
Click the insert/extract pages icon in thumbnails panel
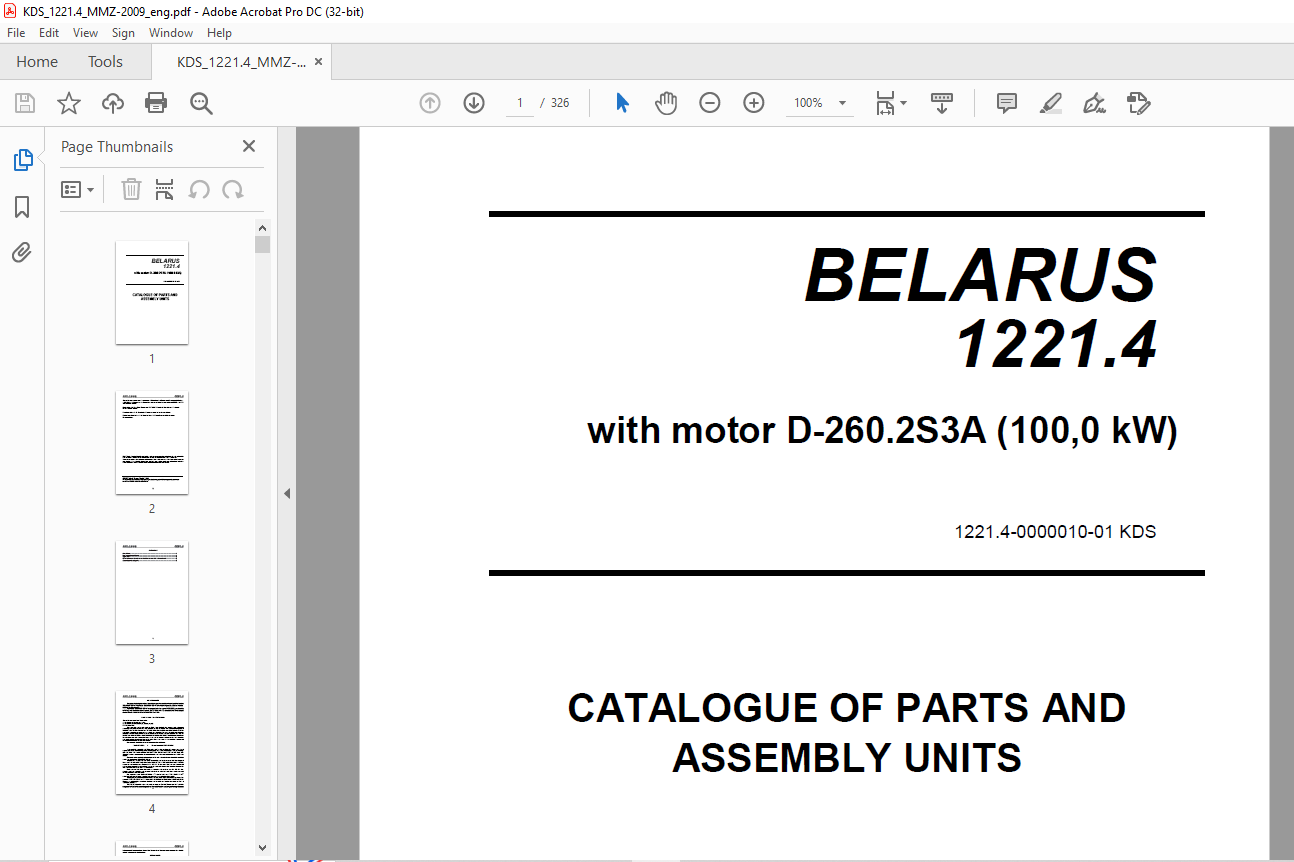[165, 189]
